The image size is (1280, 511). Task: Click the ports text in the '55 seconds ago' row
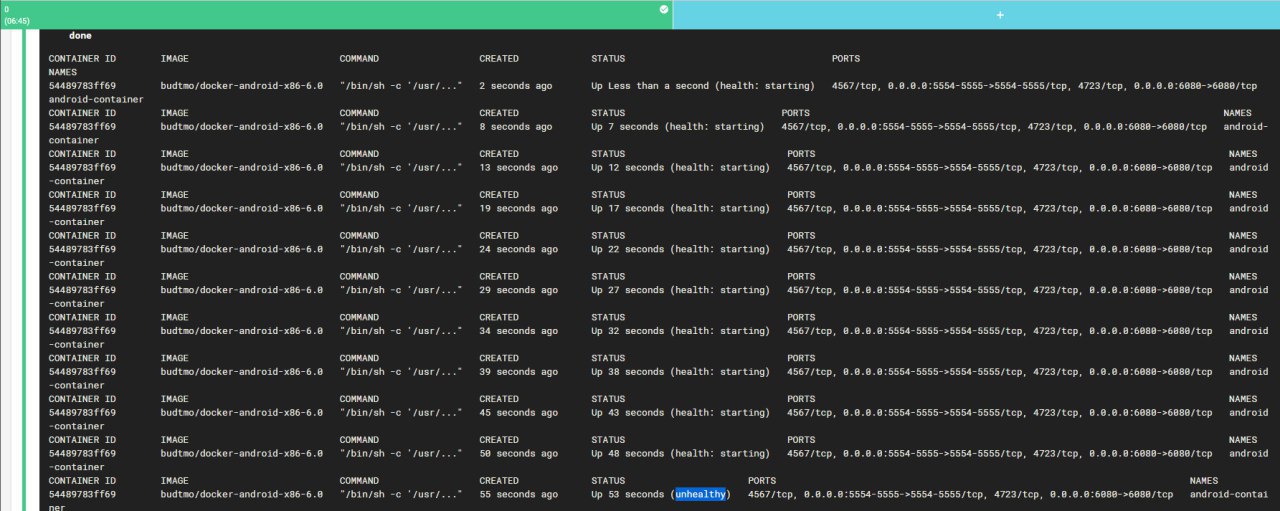pos(960,494)
